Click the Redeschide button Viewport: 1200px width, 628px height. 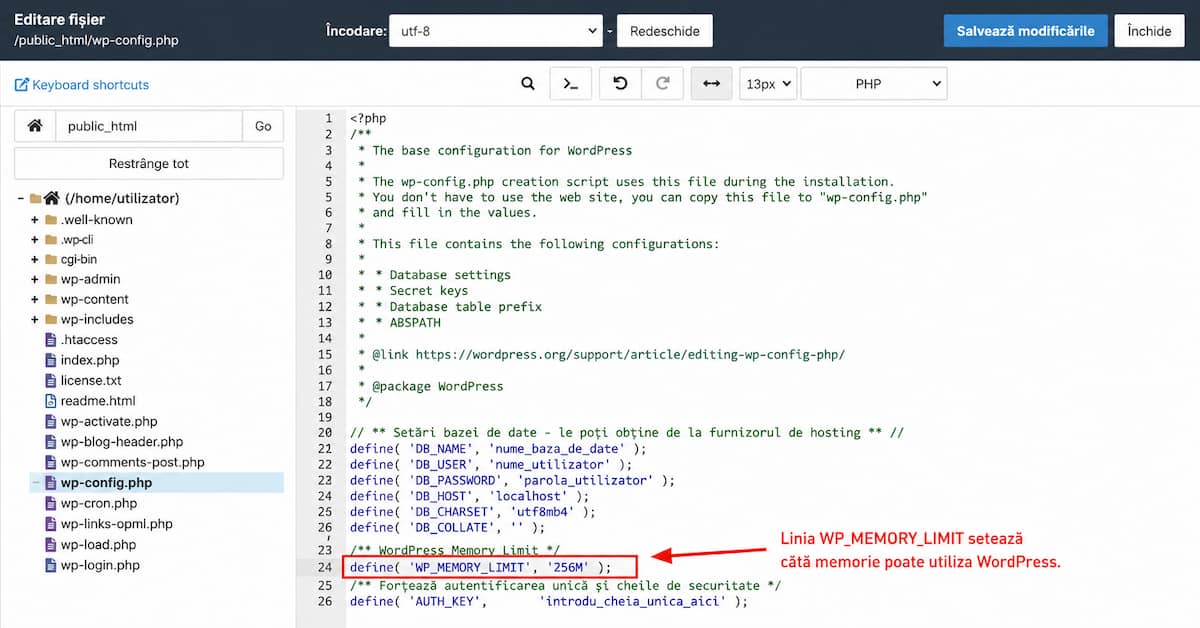click(665, 31)
